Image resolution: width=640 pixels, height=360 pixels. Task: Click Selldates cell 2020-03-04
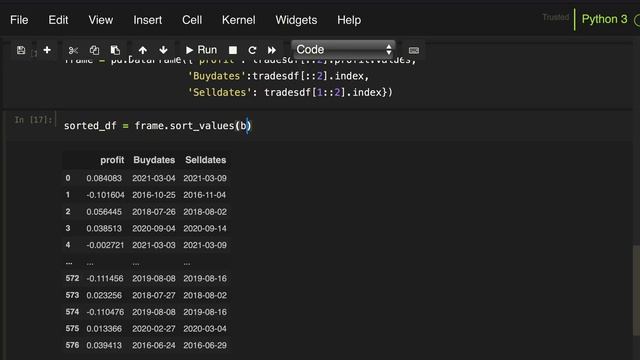click(x=205, y=329)
